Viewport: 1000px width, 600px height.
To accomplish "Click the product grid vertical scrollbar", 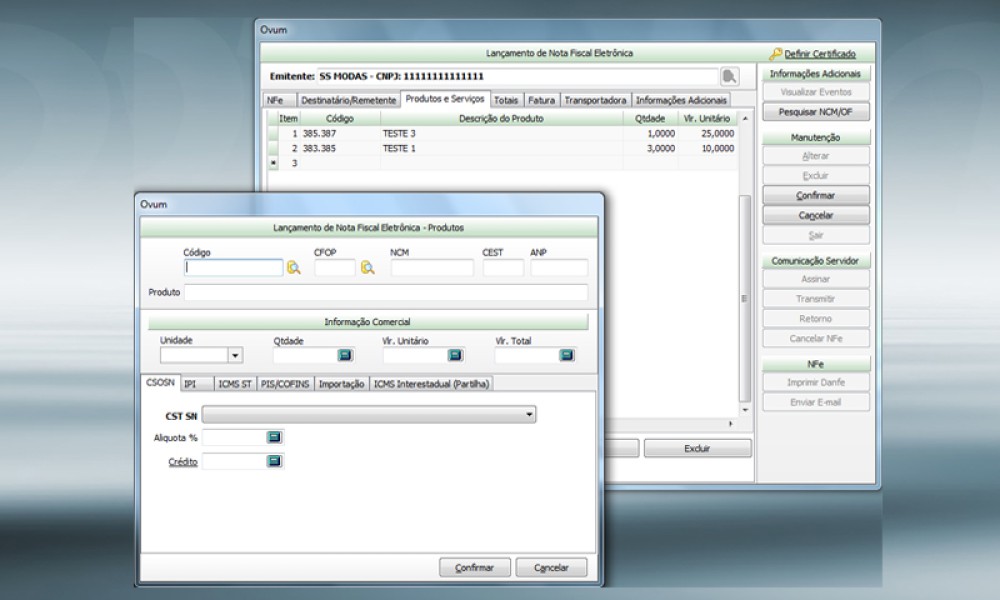I will click(743, 298).
